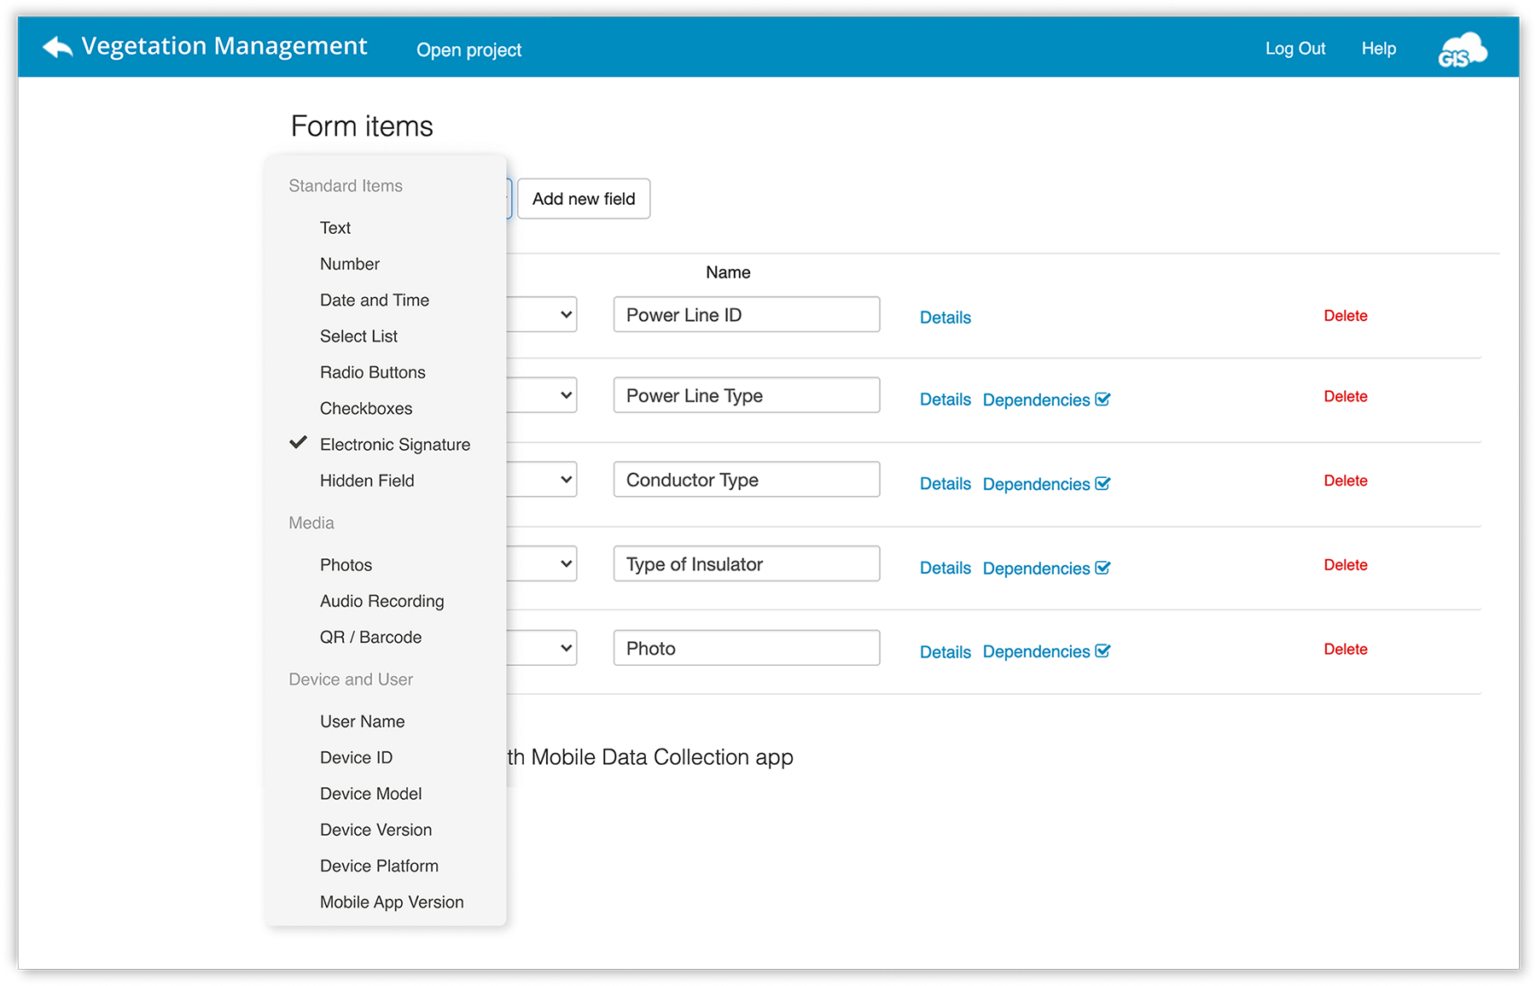The image size is (1536, 986).
Task: Click the Add new field button
Action: tap(583, 199)
